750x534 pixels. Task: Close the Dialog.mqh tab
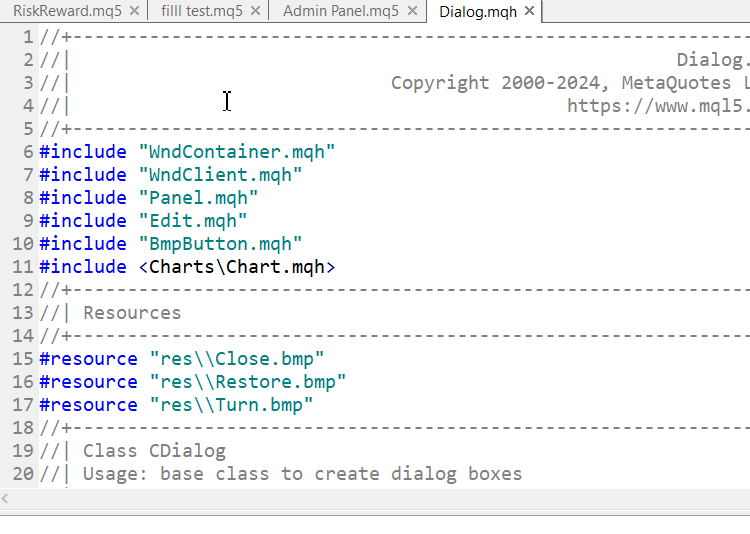click(529, 11)
